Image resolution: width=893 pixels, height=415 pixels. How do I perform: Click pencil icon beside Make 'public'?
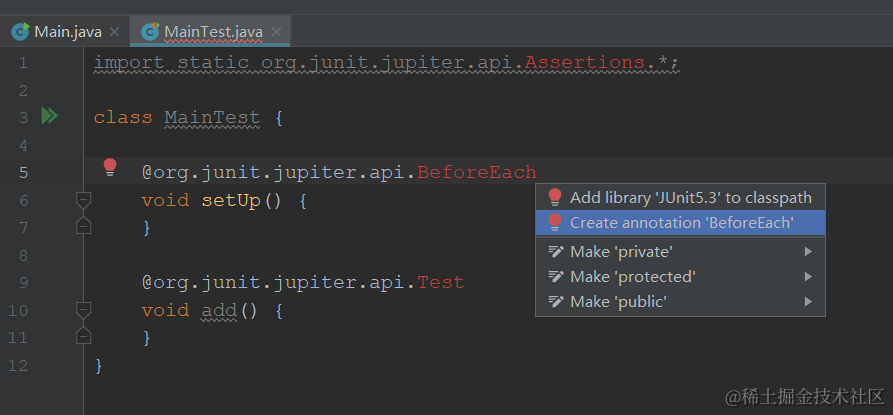[x=556, y=301]
